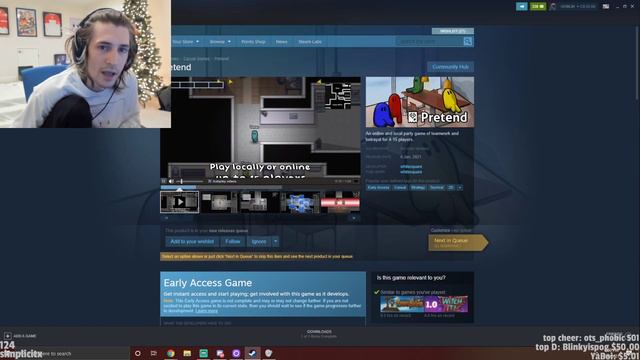Follow the Pretend game
Screen dimensions: 640x360
click(x=233, y=242)
